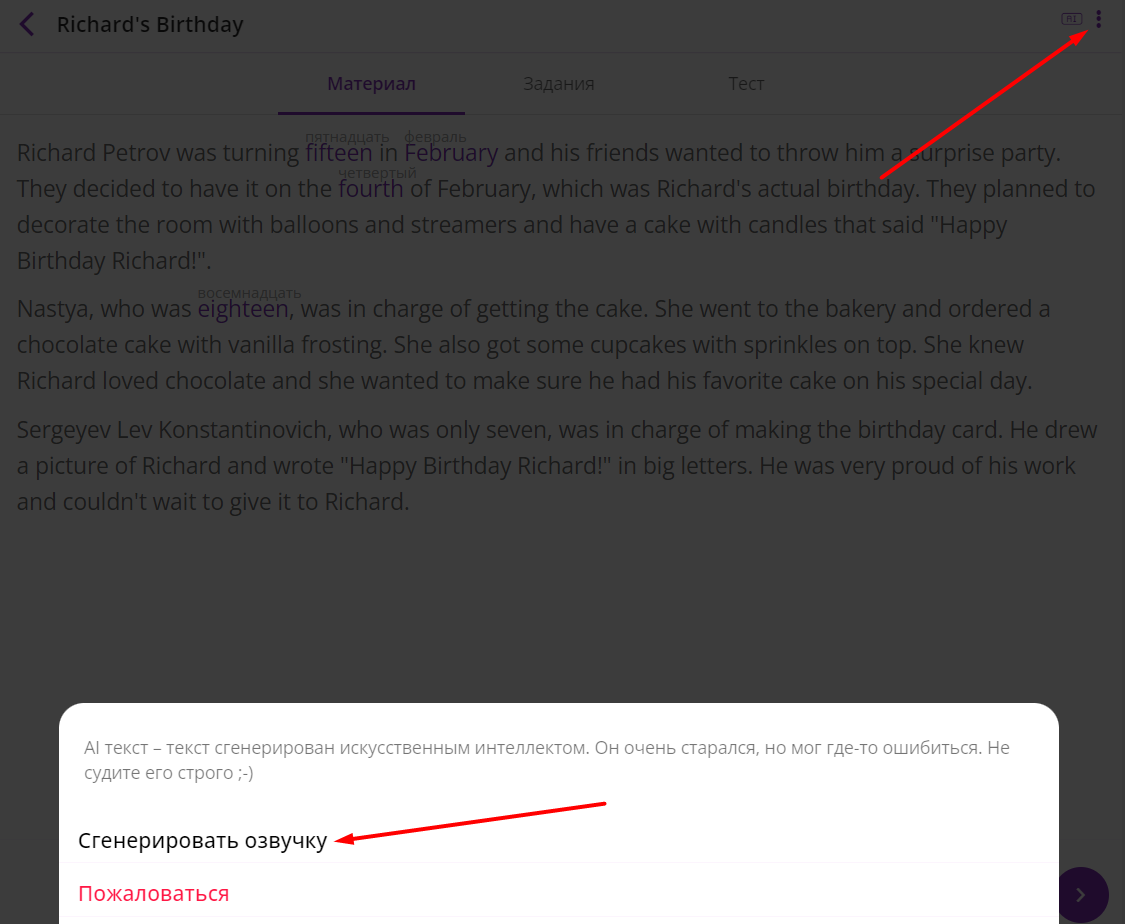Viewport: 1125px width, 924px height.
Task: Click the translation hint четвертый
Action: point(377,173)
